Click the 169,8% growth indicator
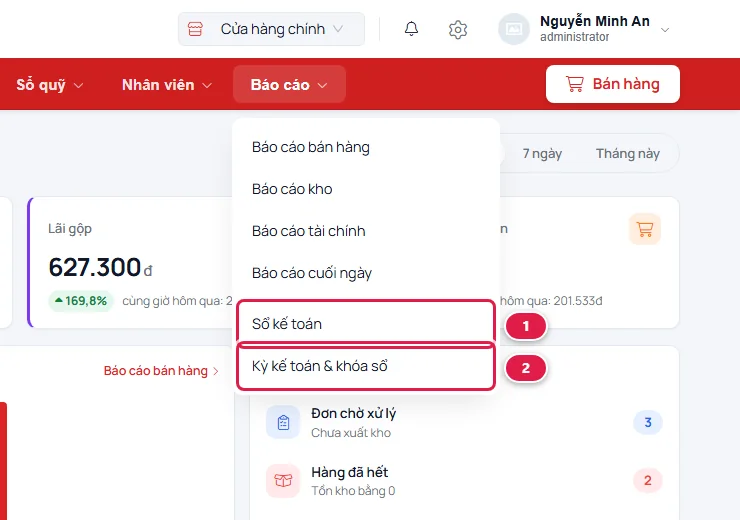The image size is (740, 520). 81,301
